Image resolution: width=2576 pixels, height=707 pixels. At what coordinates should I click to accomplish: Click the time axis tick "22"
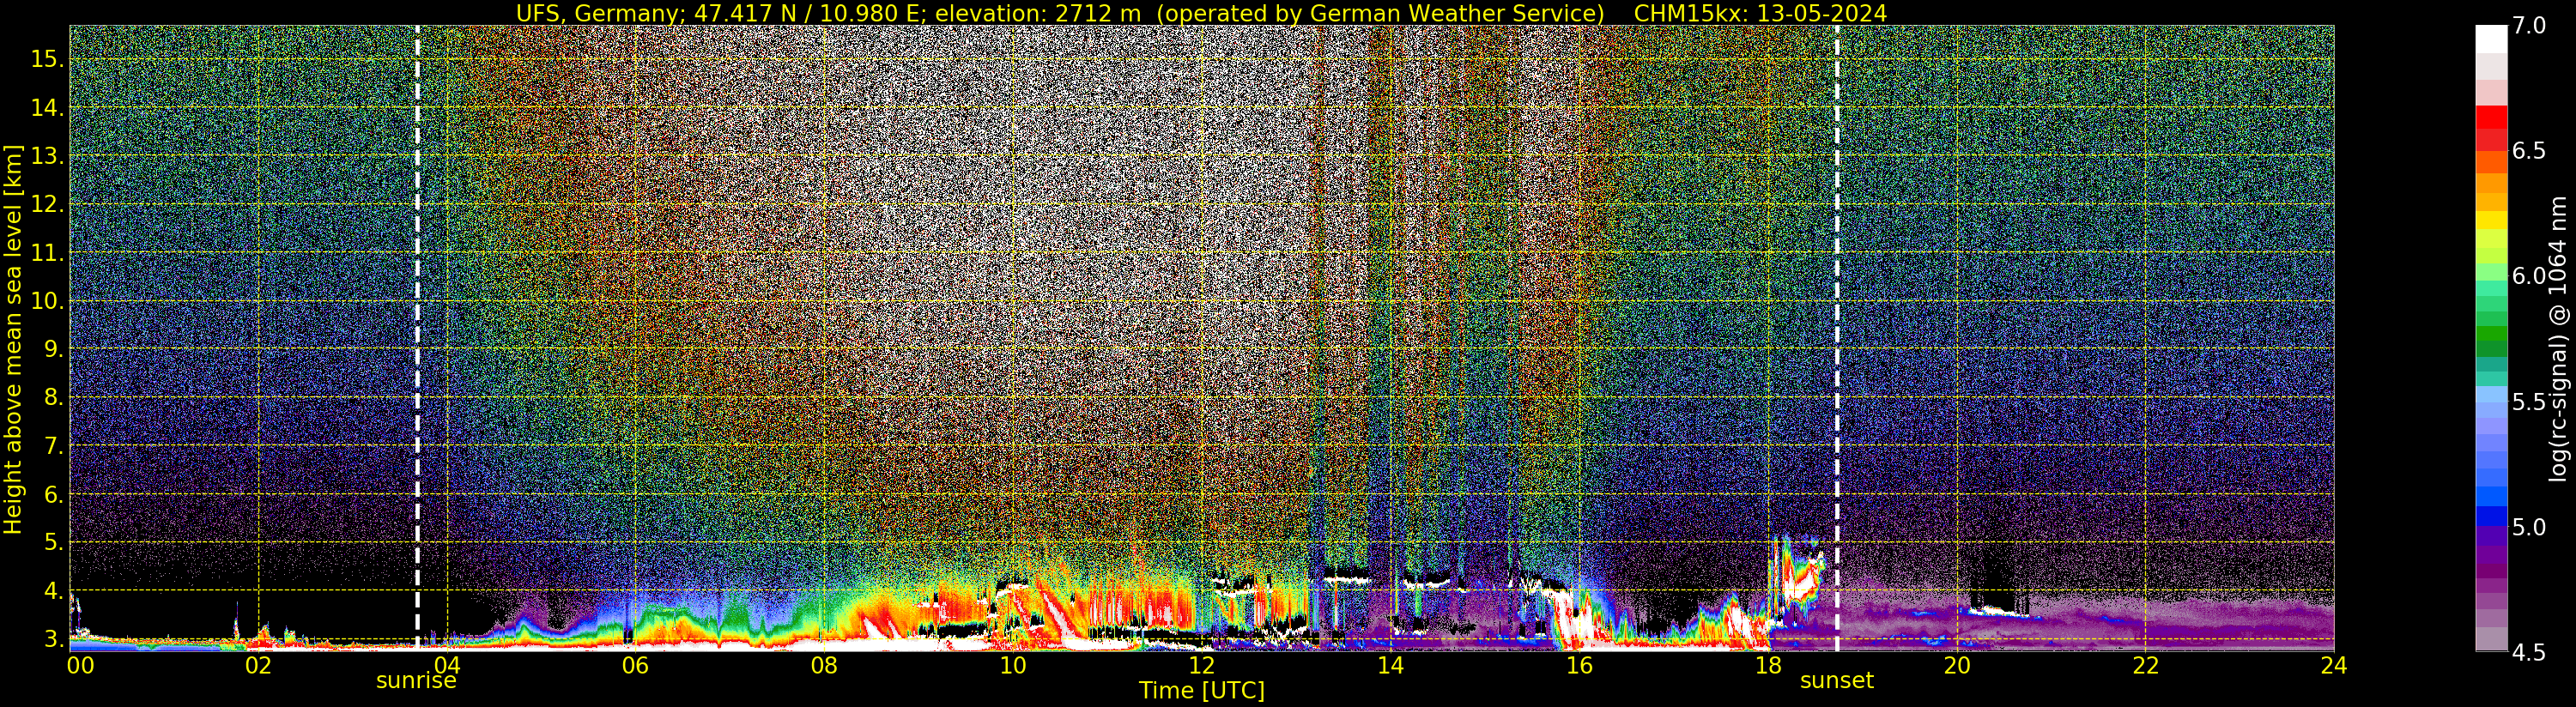[x=2146, y=665]
